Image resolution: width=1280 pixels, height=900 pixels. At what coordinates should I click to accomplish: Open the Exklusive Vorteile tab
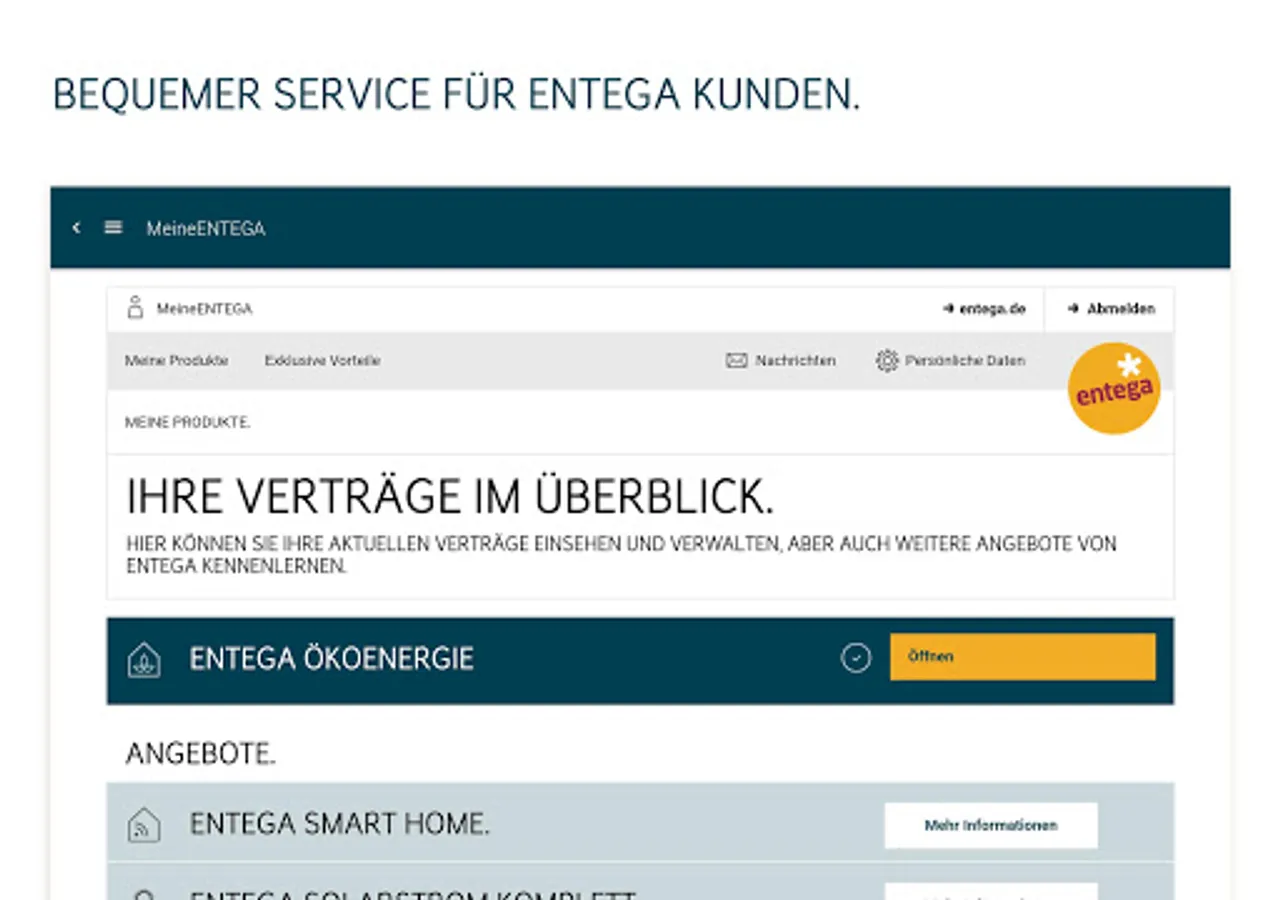(x=322, y=361)
